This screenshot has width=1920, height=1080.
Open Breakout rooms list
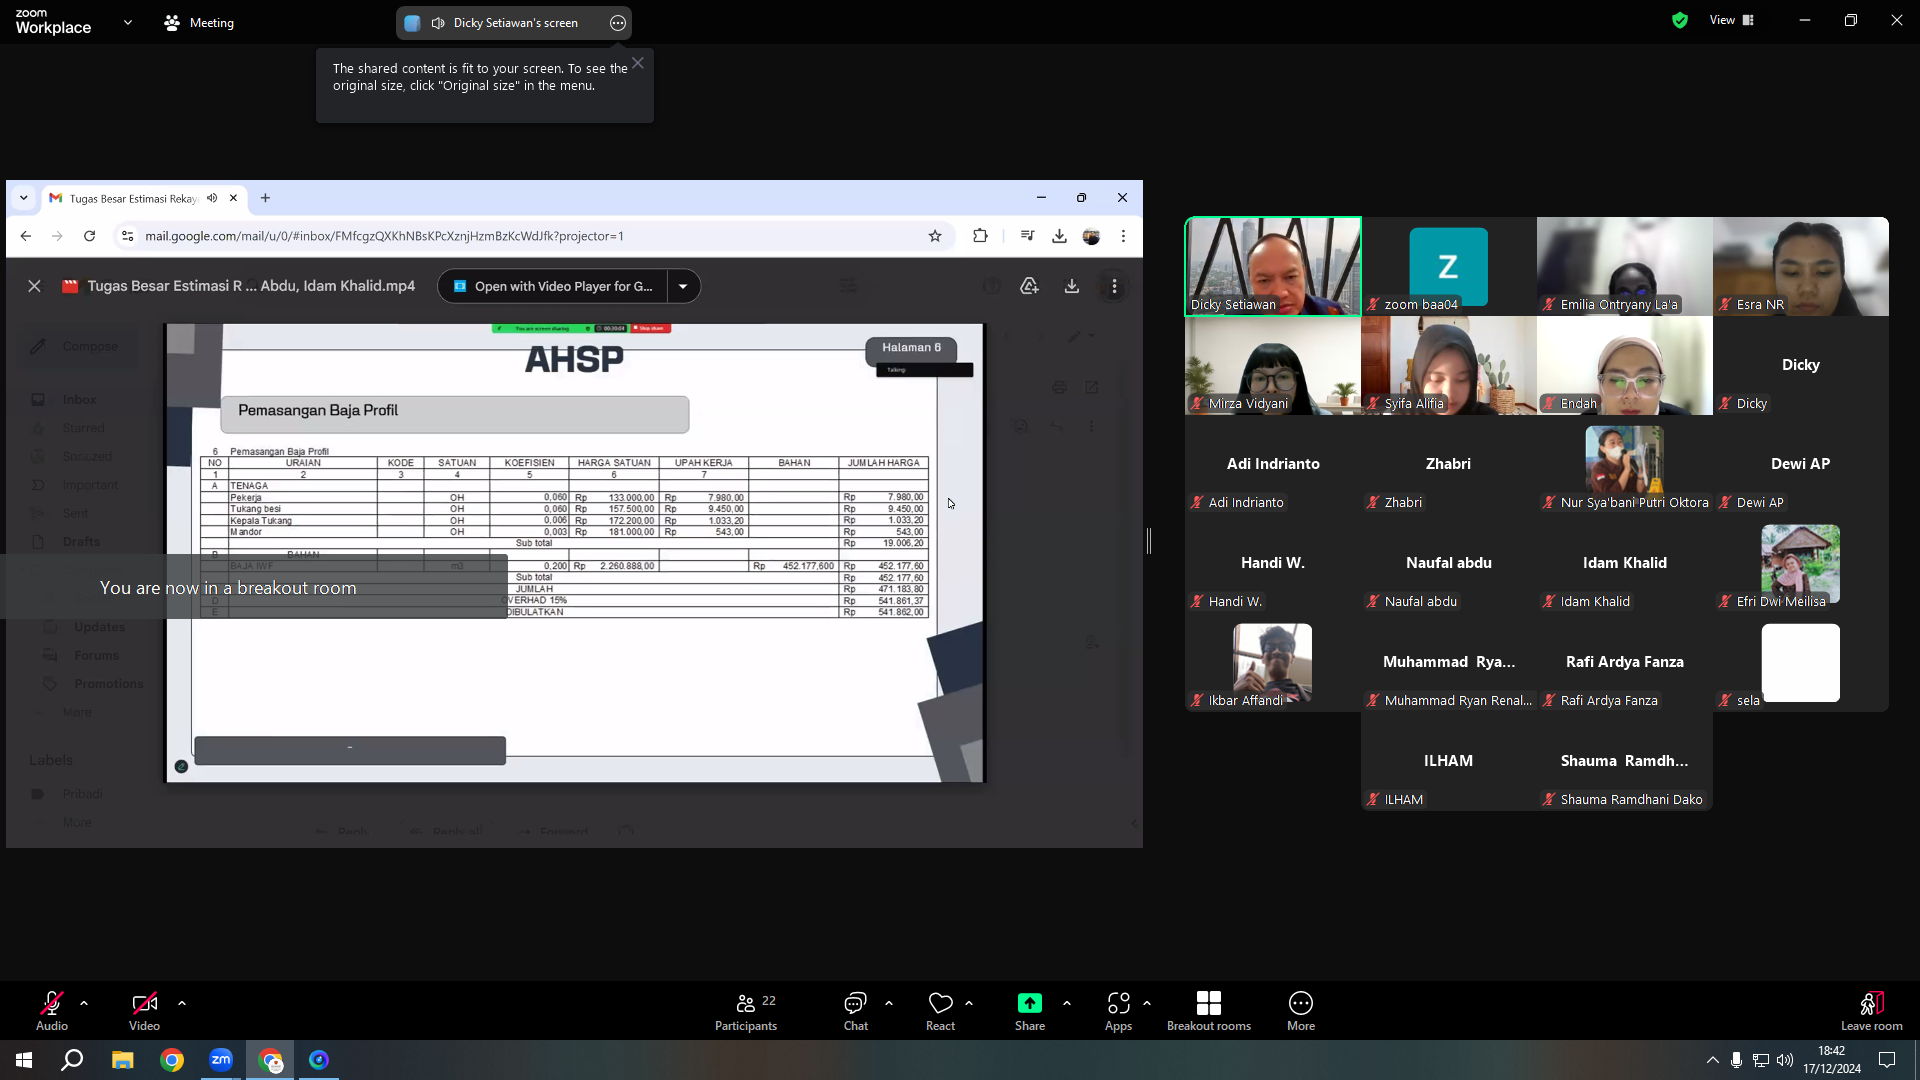click(1209, 1010)
